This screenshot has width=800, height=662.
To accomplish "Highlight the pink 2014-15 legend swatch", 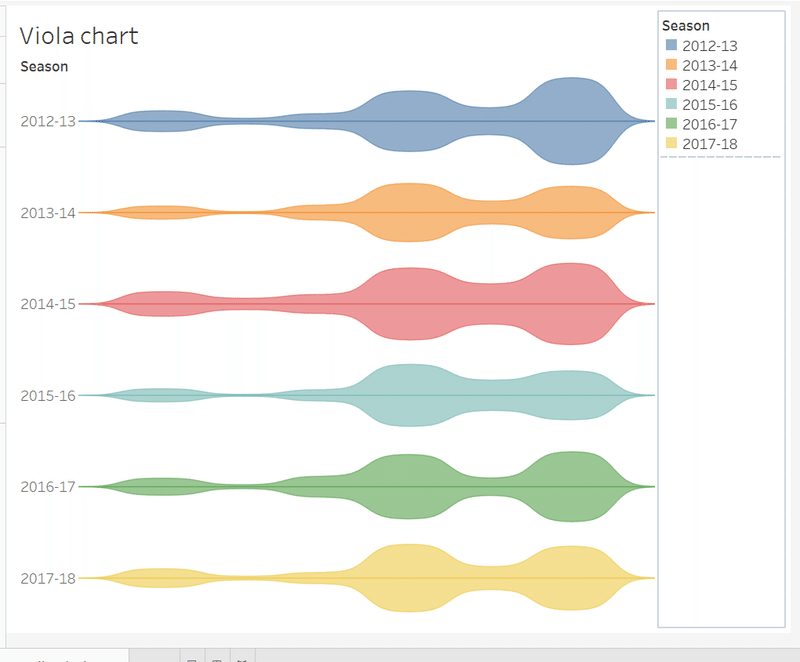I will 671,85.
